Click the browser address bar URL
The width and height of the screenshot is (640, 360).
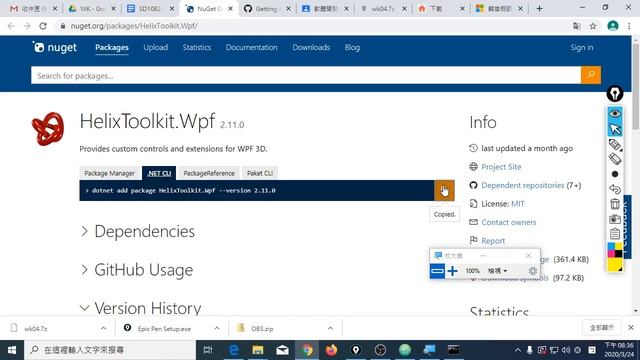coord(134,26)
